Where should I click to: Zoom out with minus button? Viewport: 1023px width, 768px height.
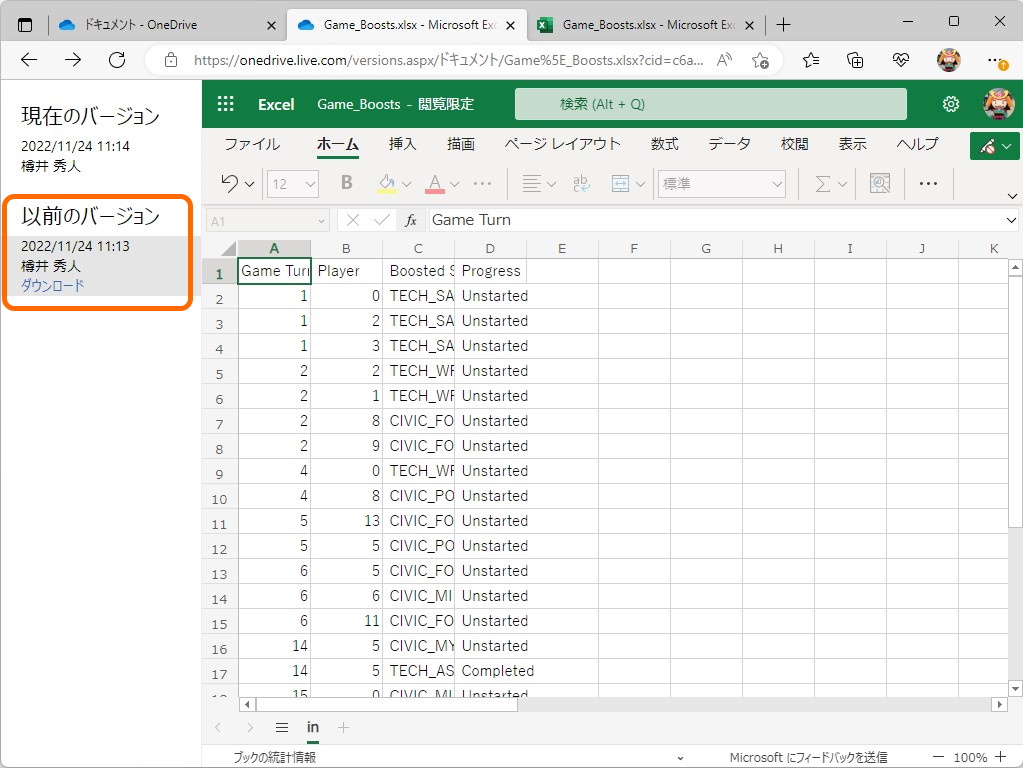[938, 757]
